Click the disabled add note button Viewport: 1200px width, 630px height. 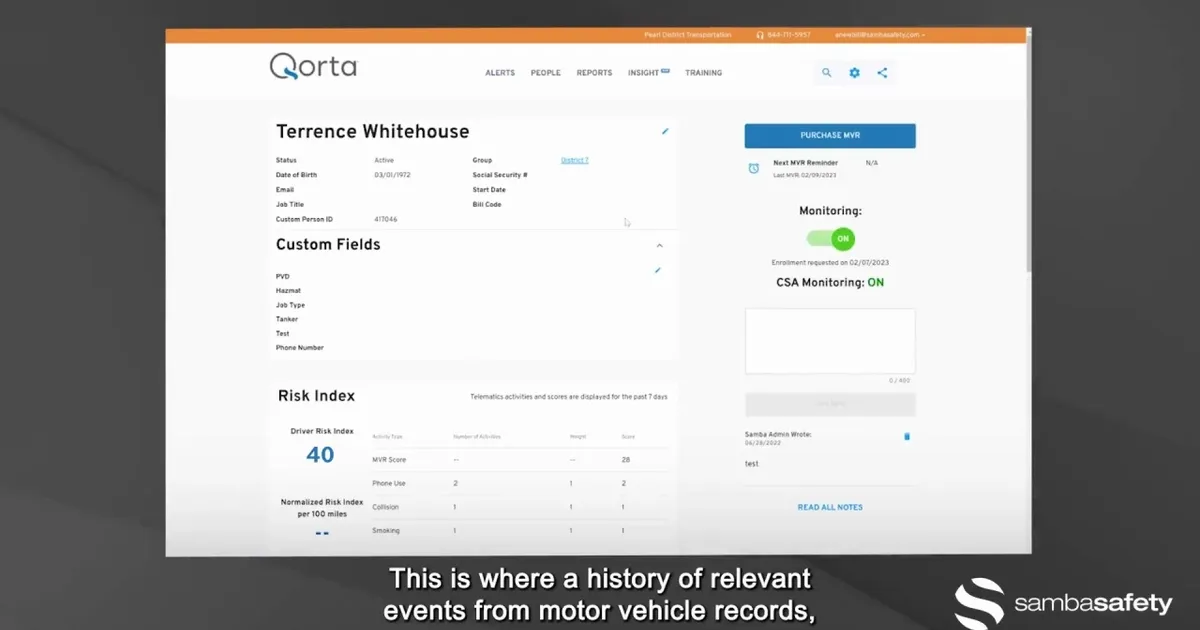coord(830,404)
